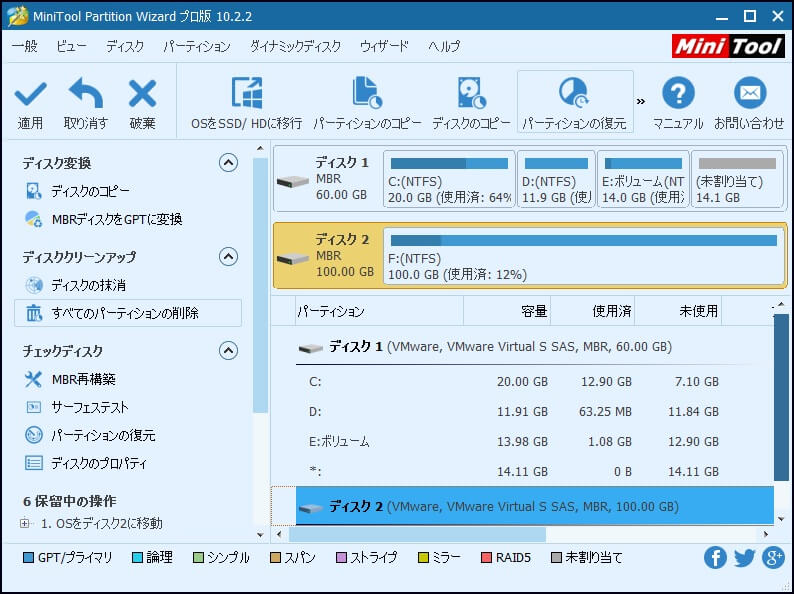The width and height of the screenshot is (794, 594).
Task: Collapse the チェックディスク section
Action: (x=229, y=351)
